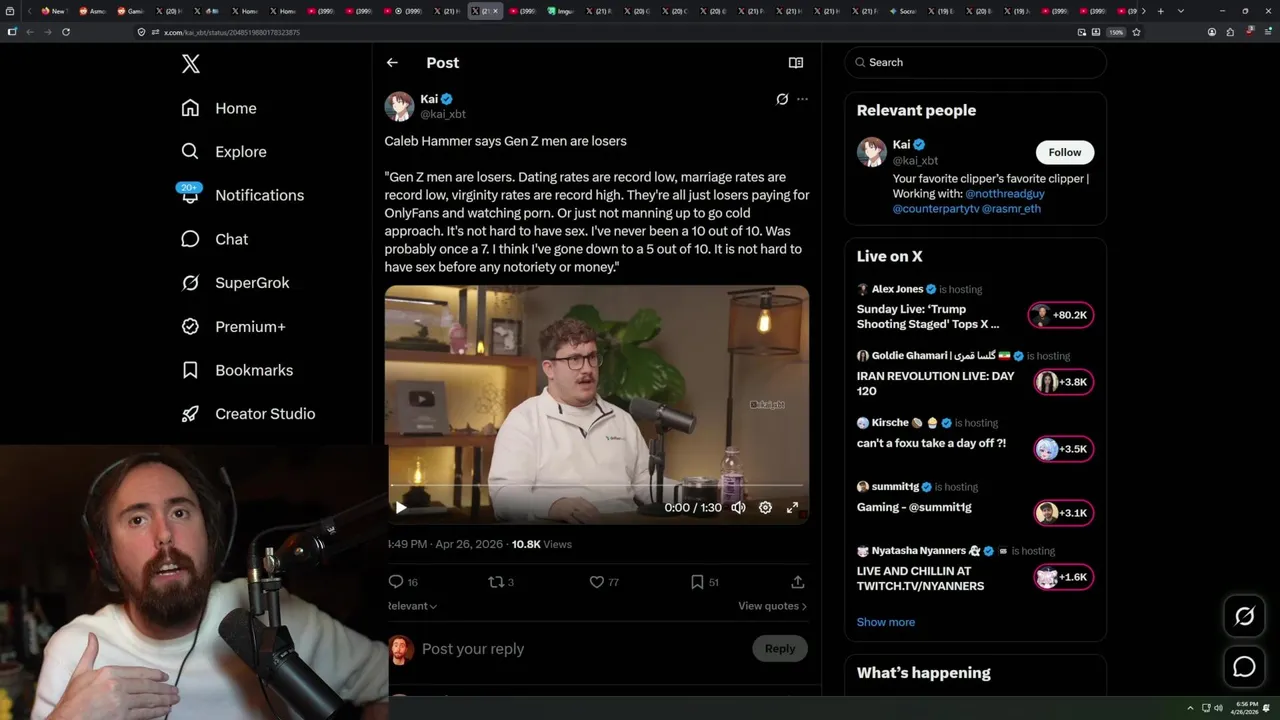Open a new browser tab with plus
The image size is (1280, 720).
pos(1160,11)
